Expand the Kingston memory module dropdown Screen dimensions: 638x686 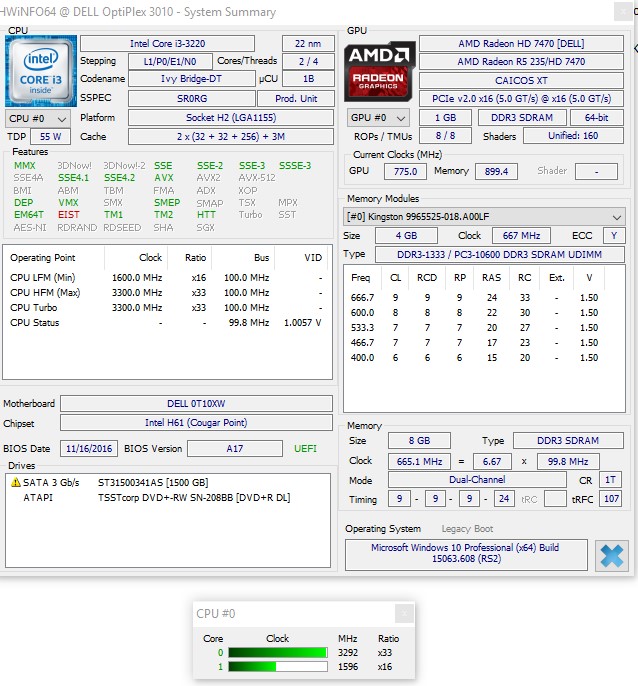tap(484, 217)
